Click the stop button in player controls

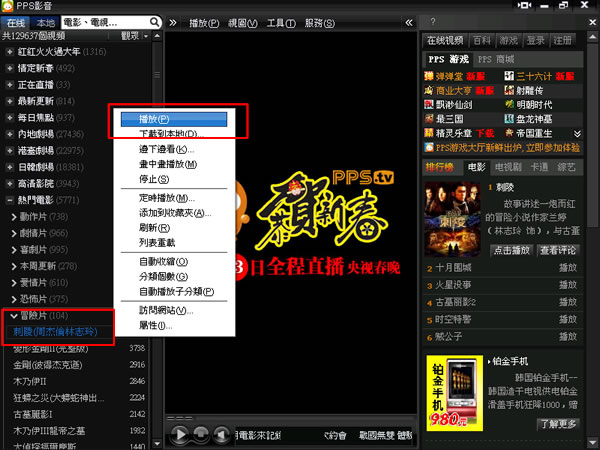(x=201, y=434)
